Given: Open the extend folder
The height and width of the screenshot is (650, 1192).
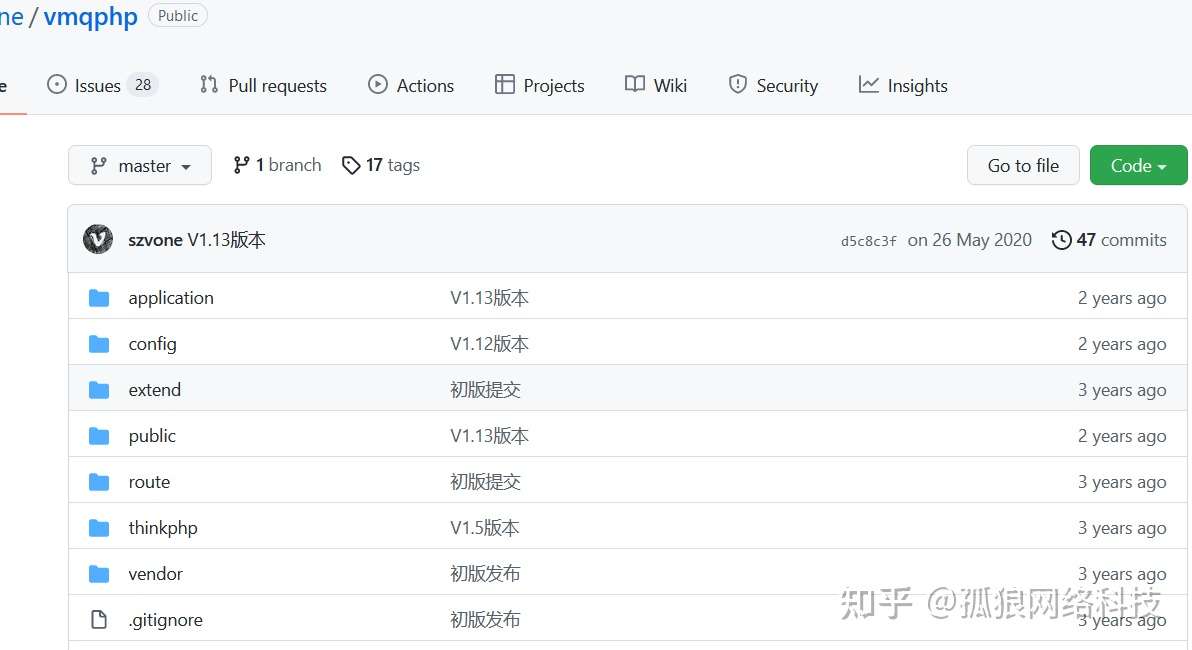Looking at the screenshot, I should click(154, 390).
